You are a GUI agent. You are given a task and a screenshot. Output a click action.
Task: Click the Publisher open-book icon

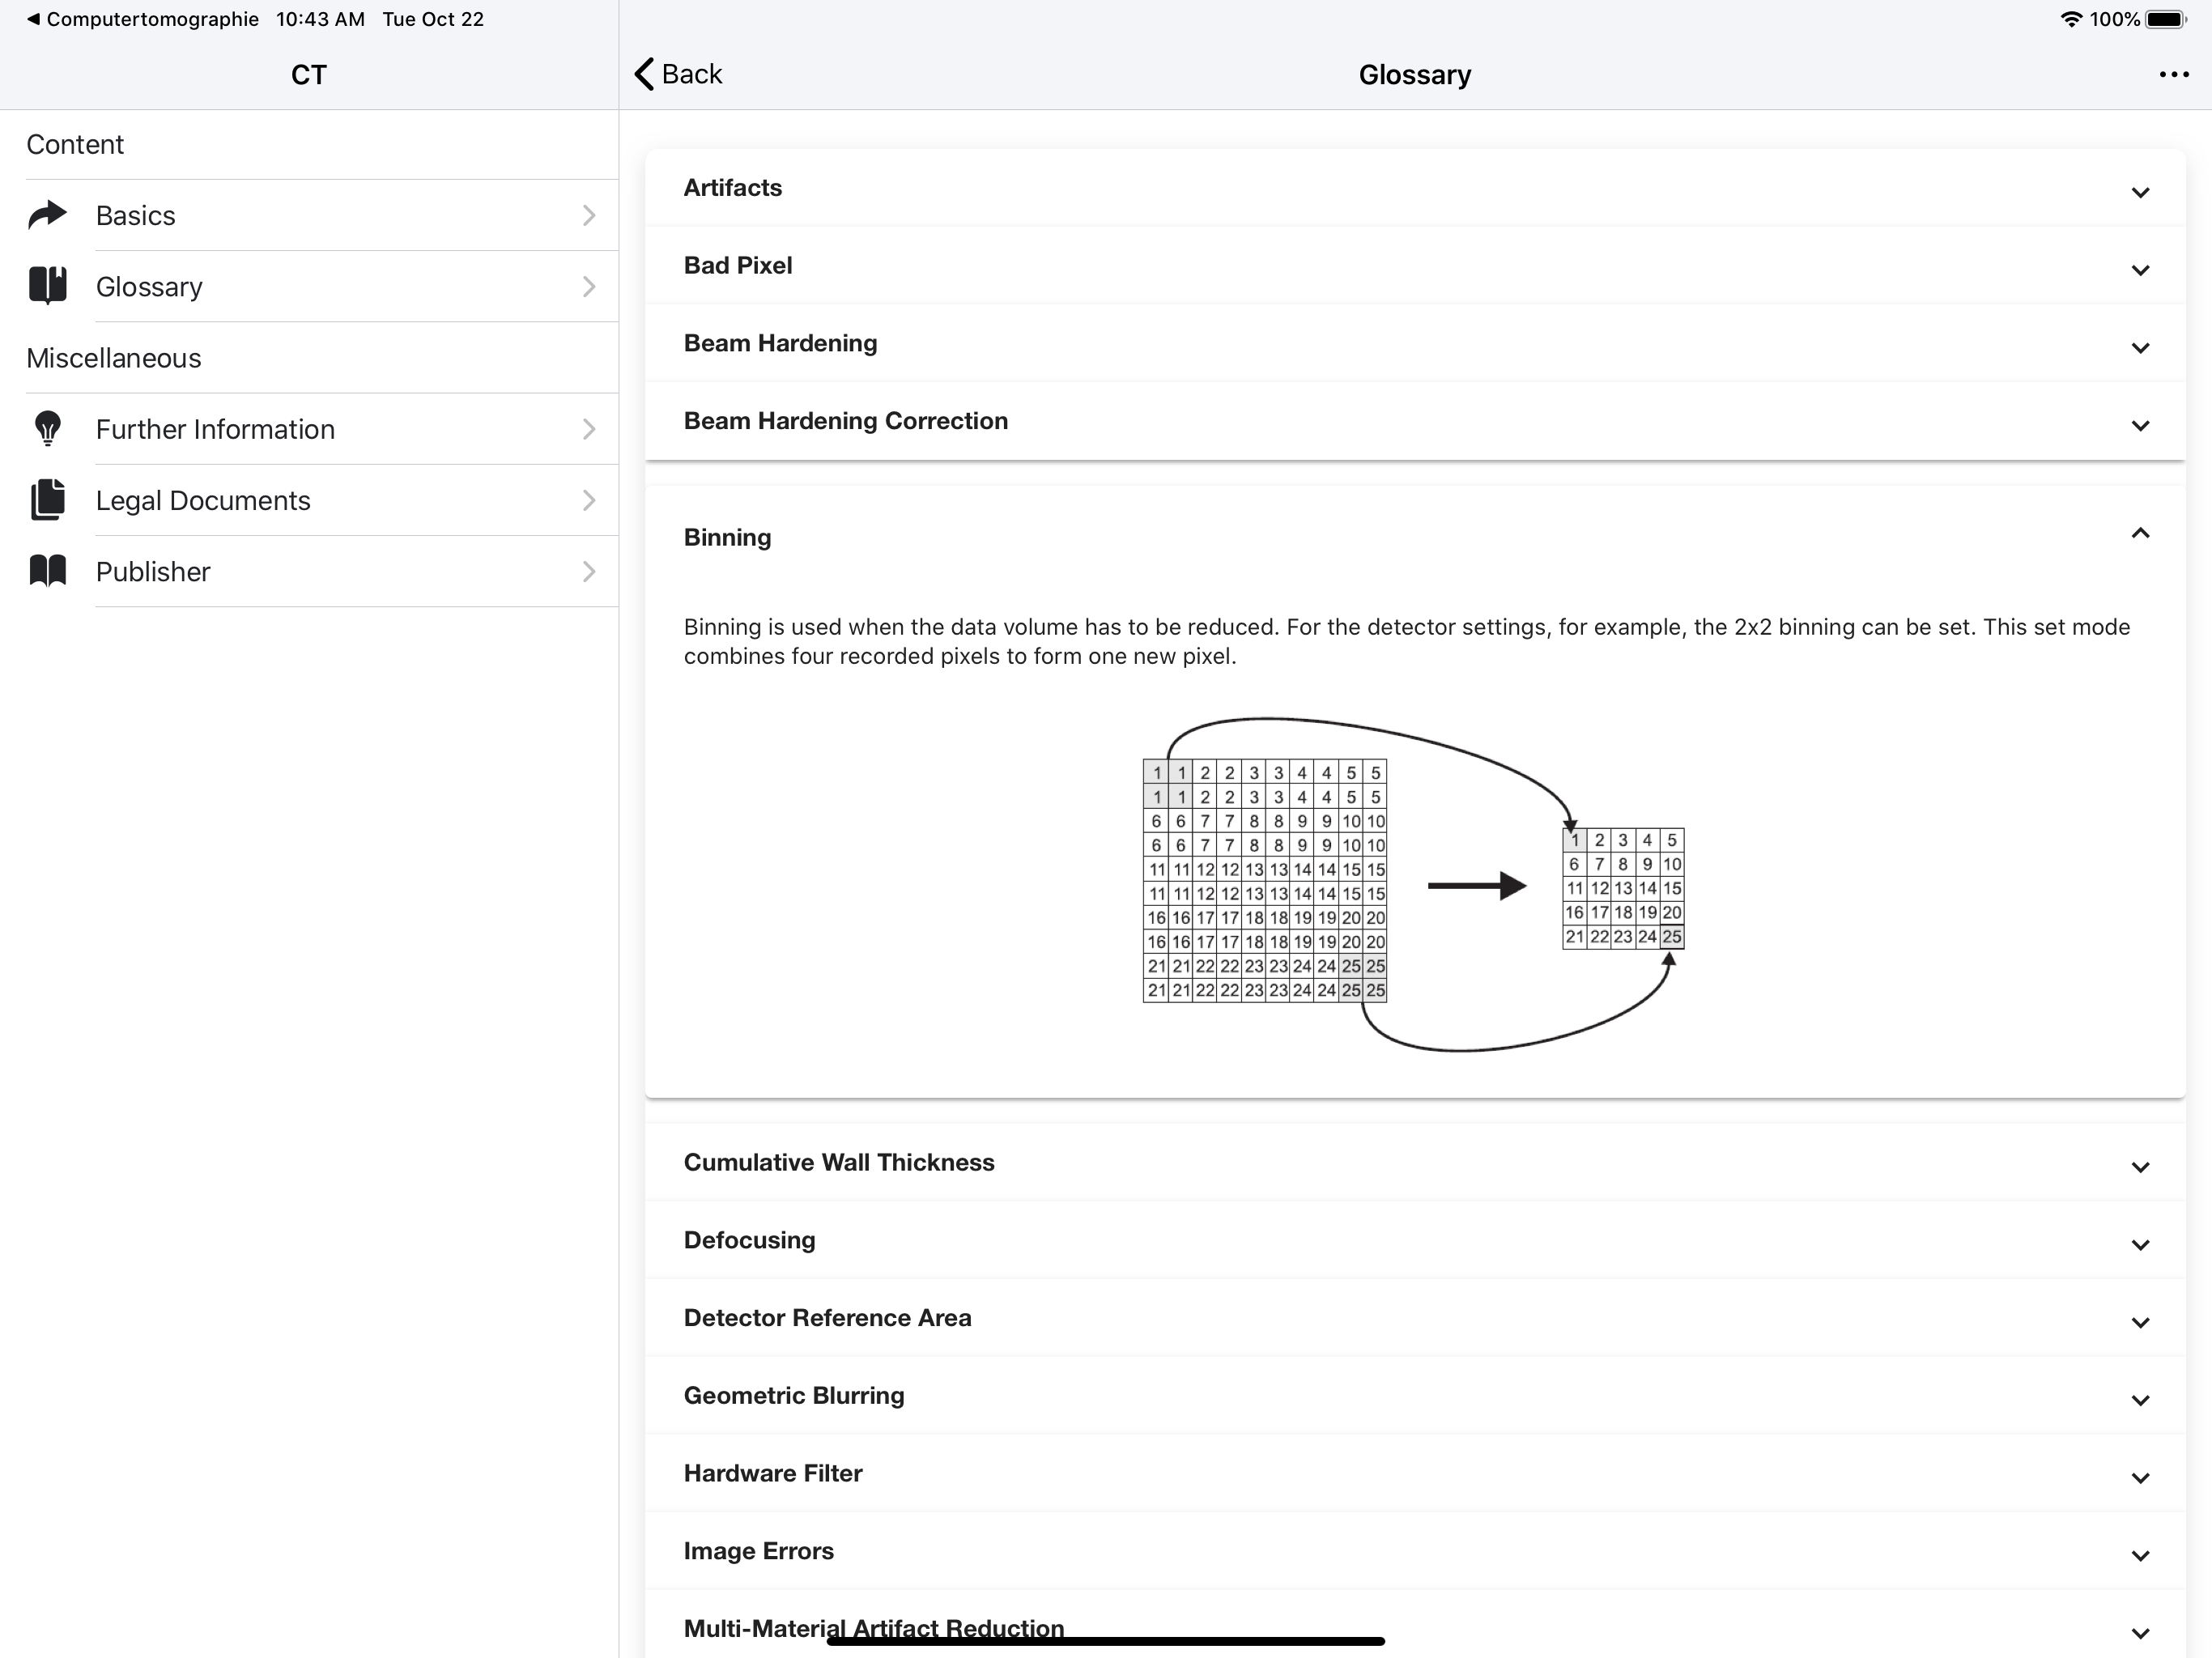(47, 571)
